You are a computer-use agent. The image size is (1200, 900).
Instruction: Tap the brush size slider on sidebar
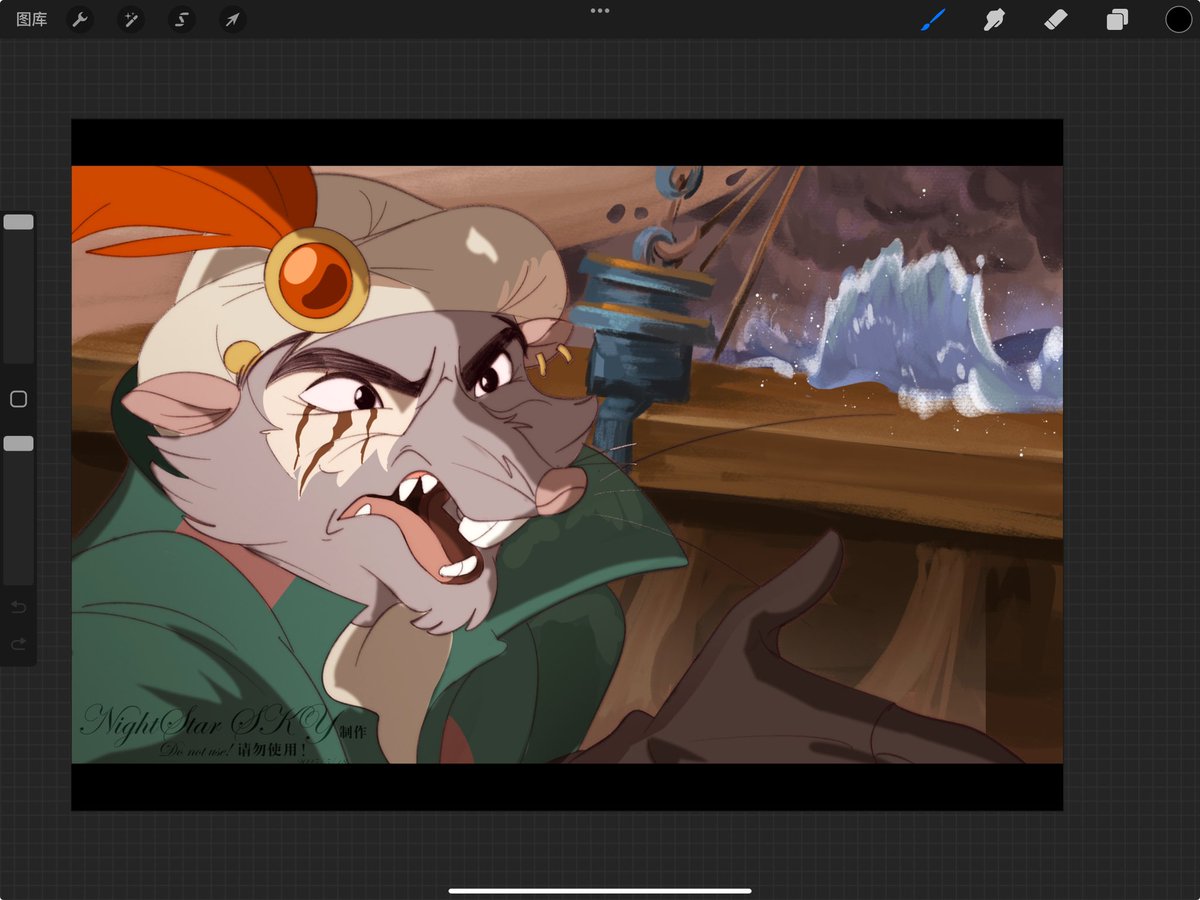click(18, 221)
